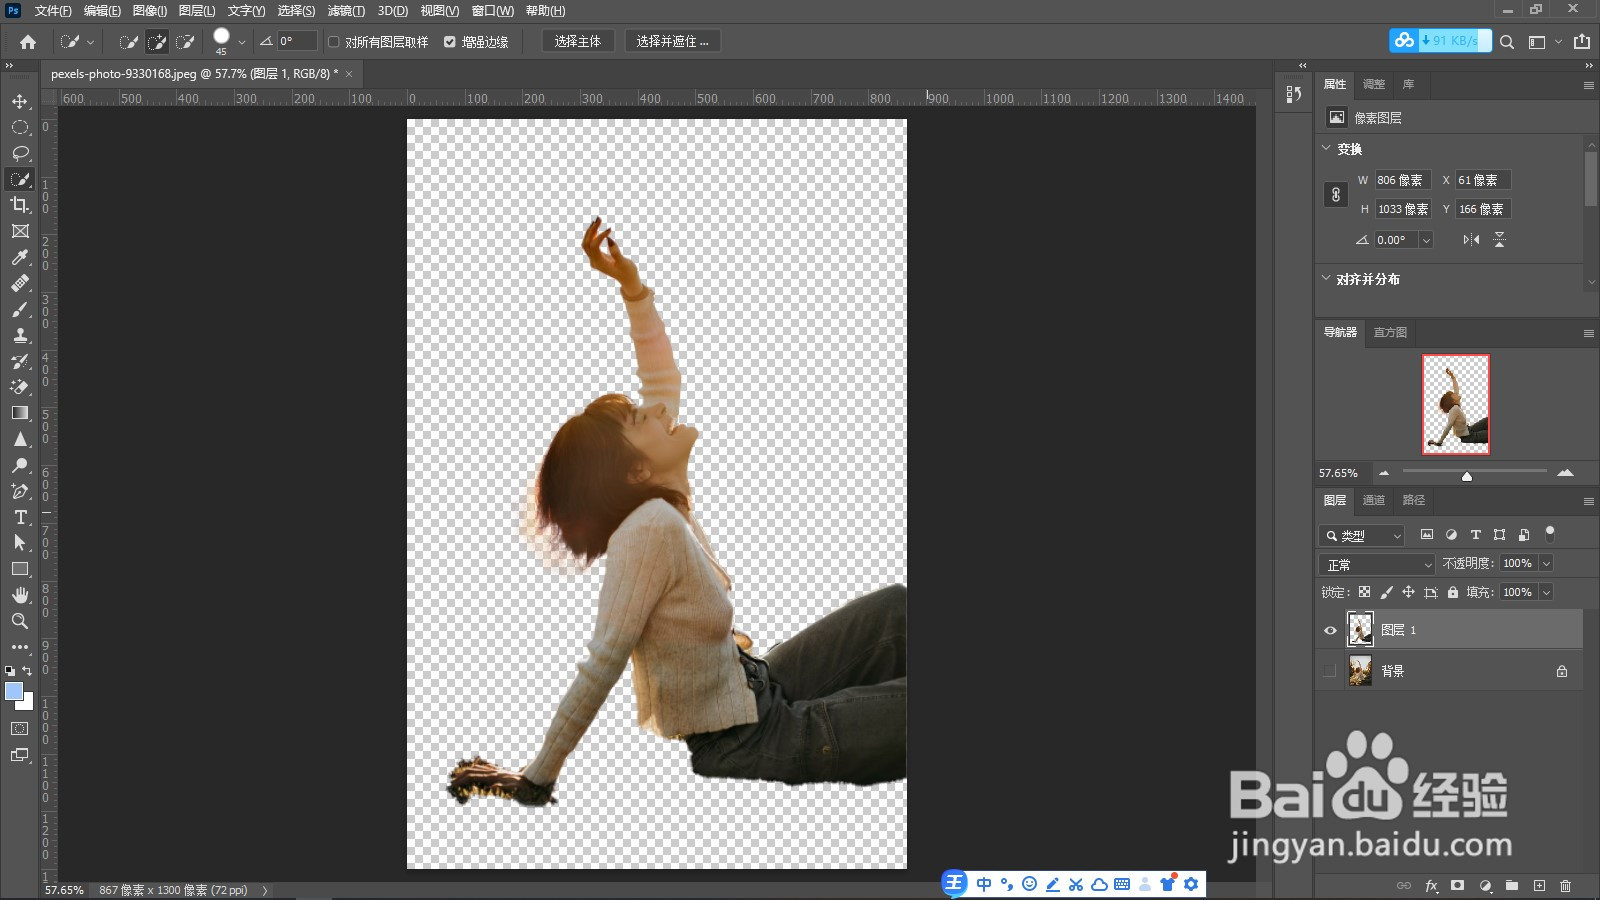Image resolution: width=1600 pixels, height=900 pixels.
Task: Select the Zoom tool in toolbar
Action: coord(20,621)
